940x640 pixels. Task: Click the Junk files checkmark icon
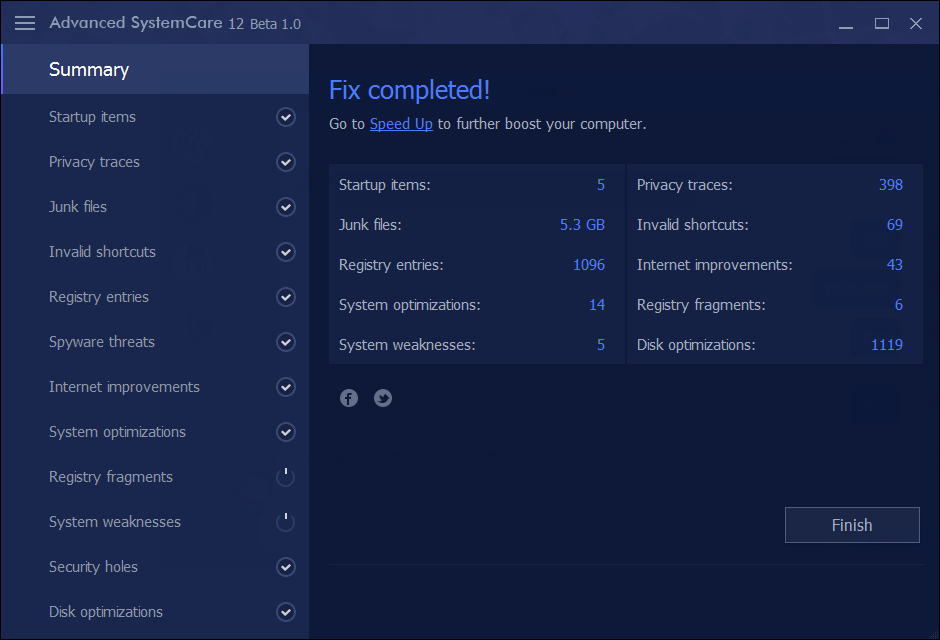click(286, 207)
